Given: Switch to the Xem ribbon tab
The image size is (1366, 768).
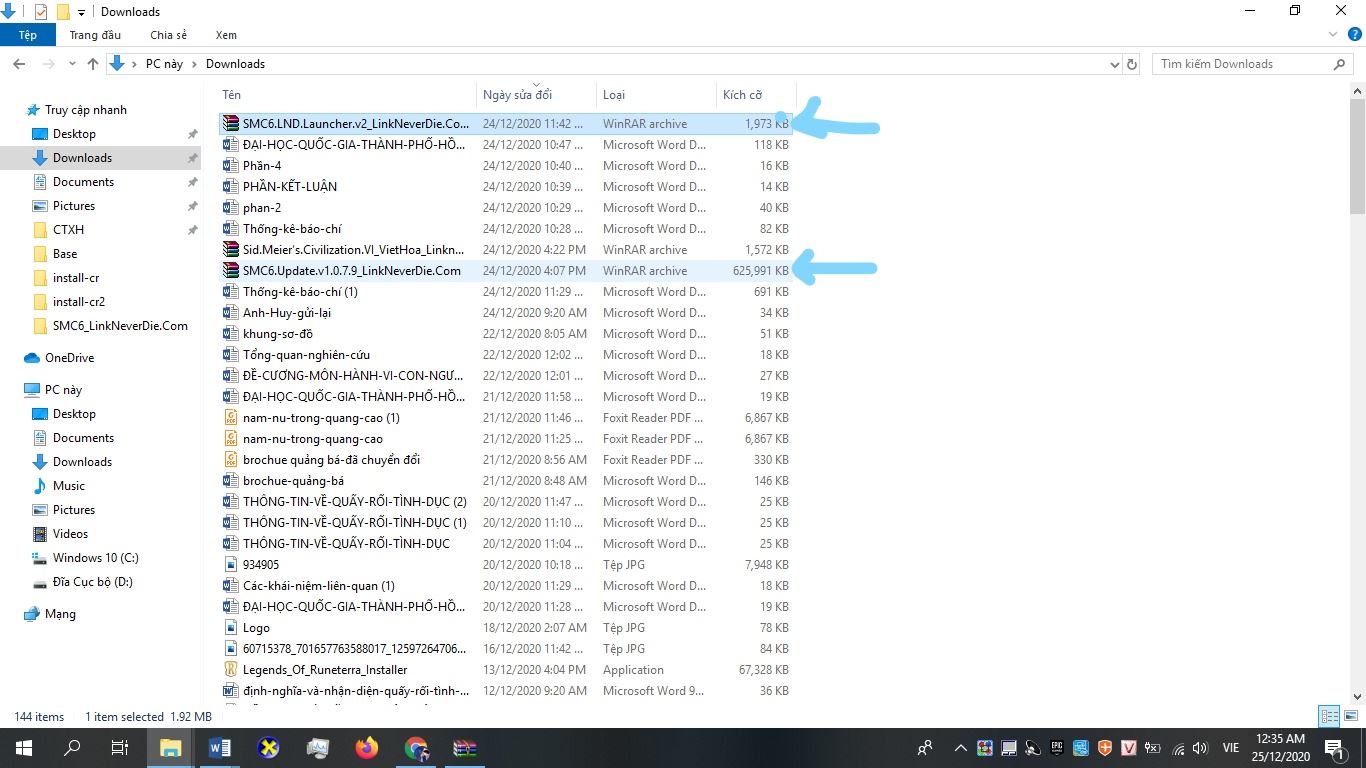Looking at the screenshot, I should click(226, 35).
